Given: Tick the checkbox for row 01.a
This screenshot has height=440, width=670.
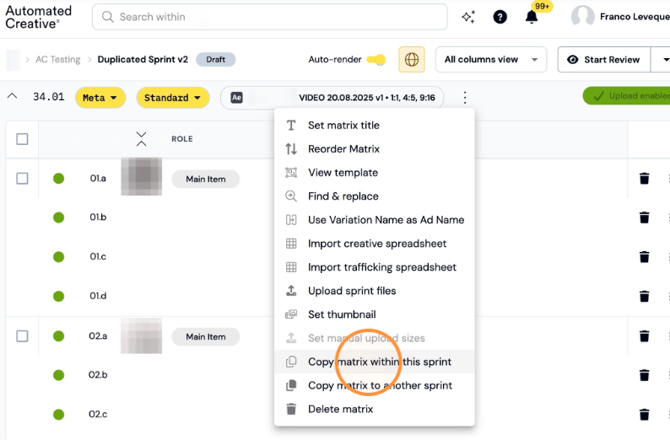Looking at the screenshot, I should [22, 178].
